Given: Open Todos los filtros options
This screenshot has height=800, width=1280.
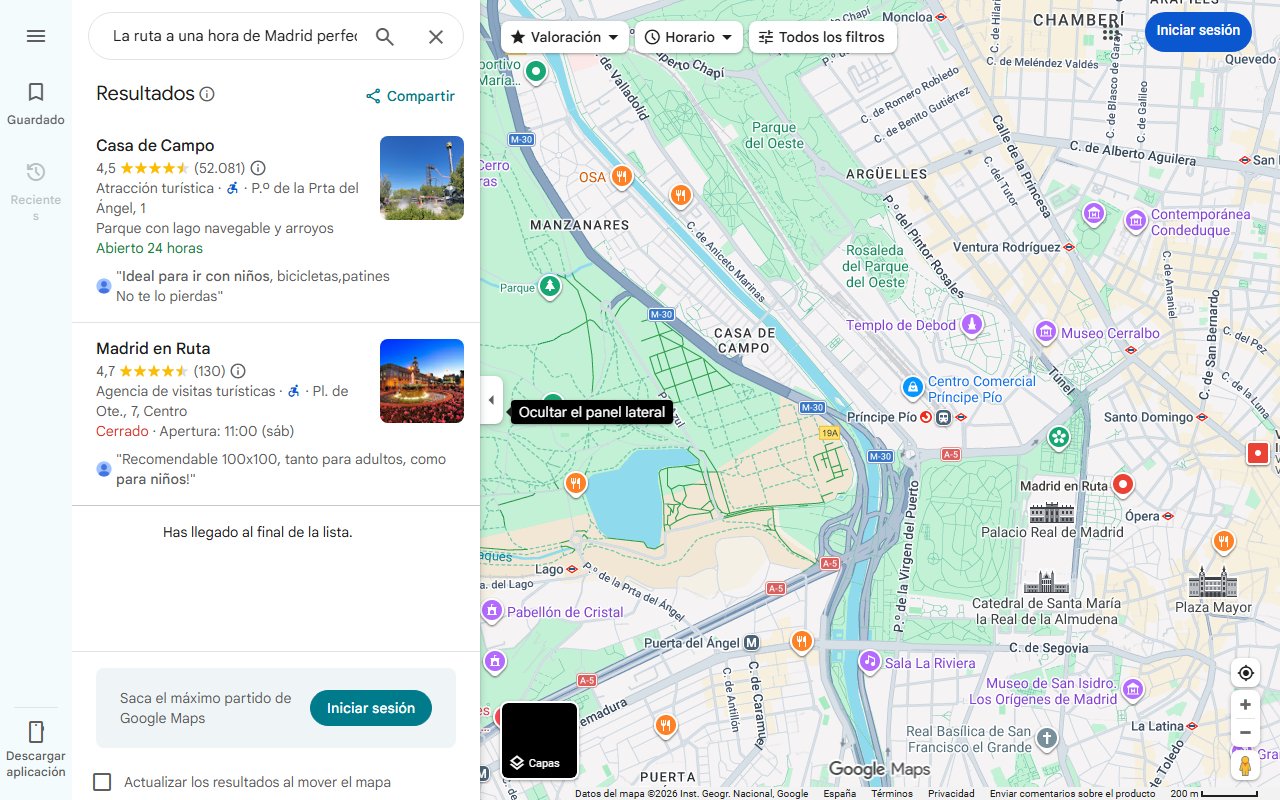Looking at the screenshot, I should click(x=823, y=36).
